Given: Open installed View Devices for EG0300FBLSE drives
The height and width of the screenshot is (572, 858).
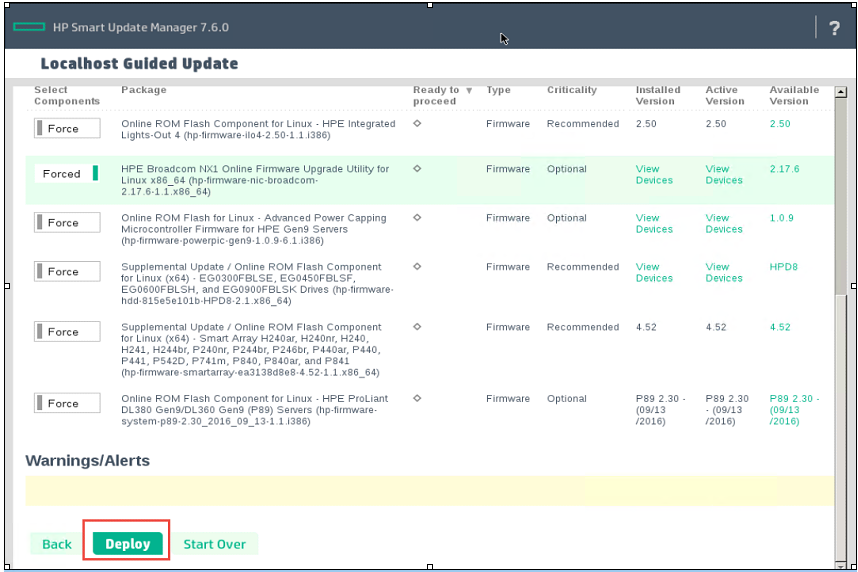Looking at the screenshot, I should (x=654, y=273).
